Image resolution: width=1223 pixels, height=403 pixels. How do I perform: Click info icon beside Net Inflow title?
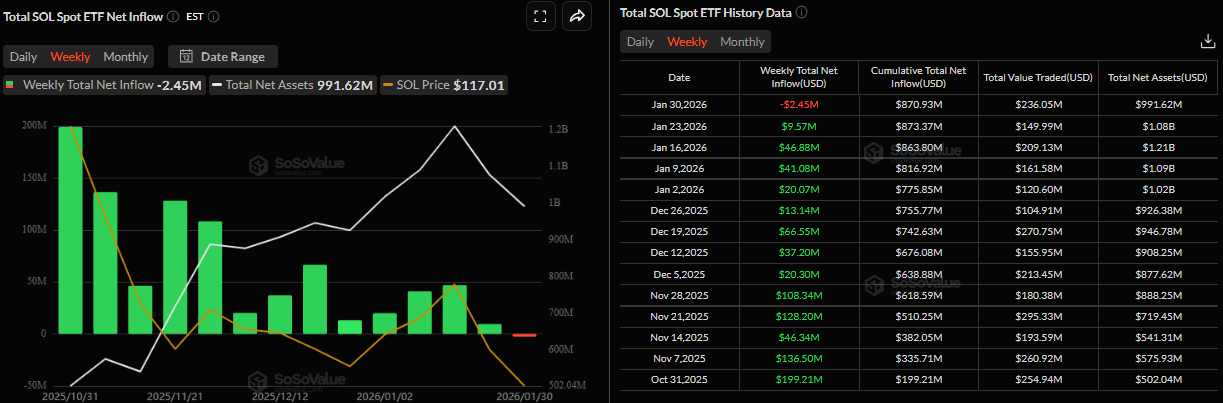coord(174,17)
